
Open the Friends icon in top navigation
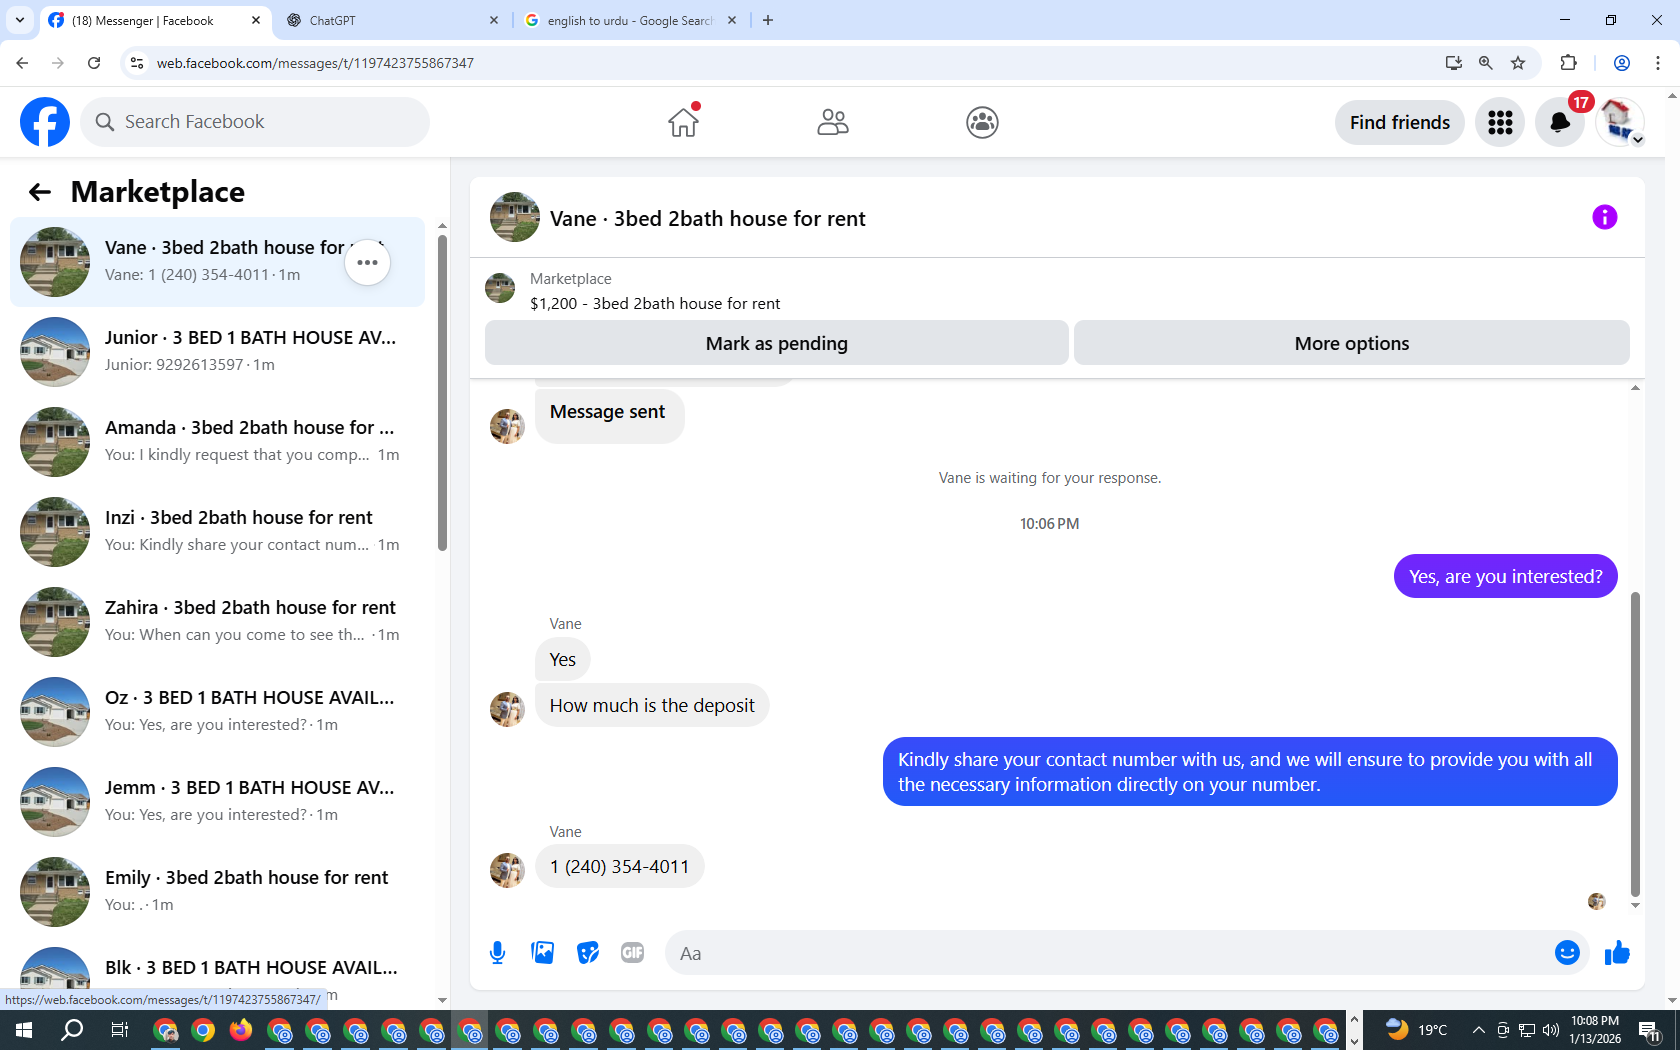(x=833, y=122)
